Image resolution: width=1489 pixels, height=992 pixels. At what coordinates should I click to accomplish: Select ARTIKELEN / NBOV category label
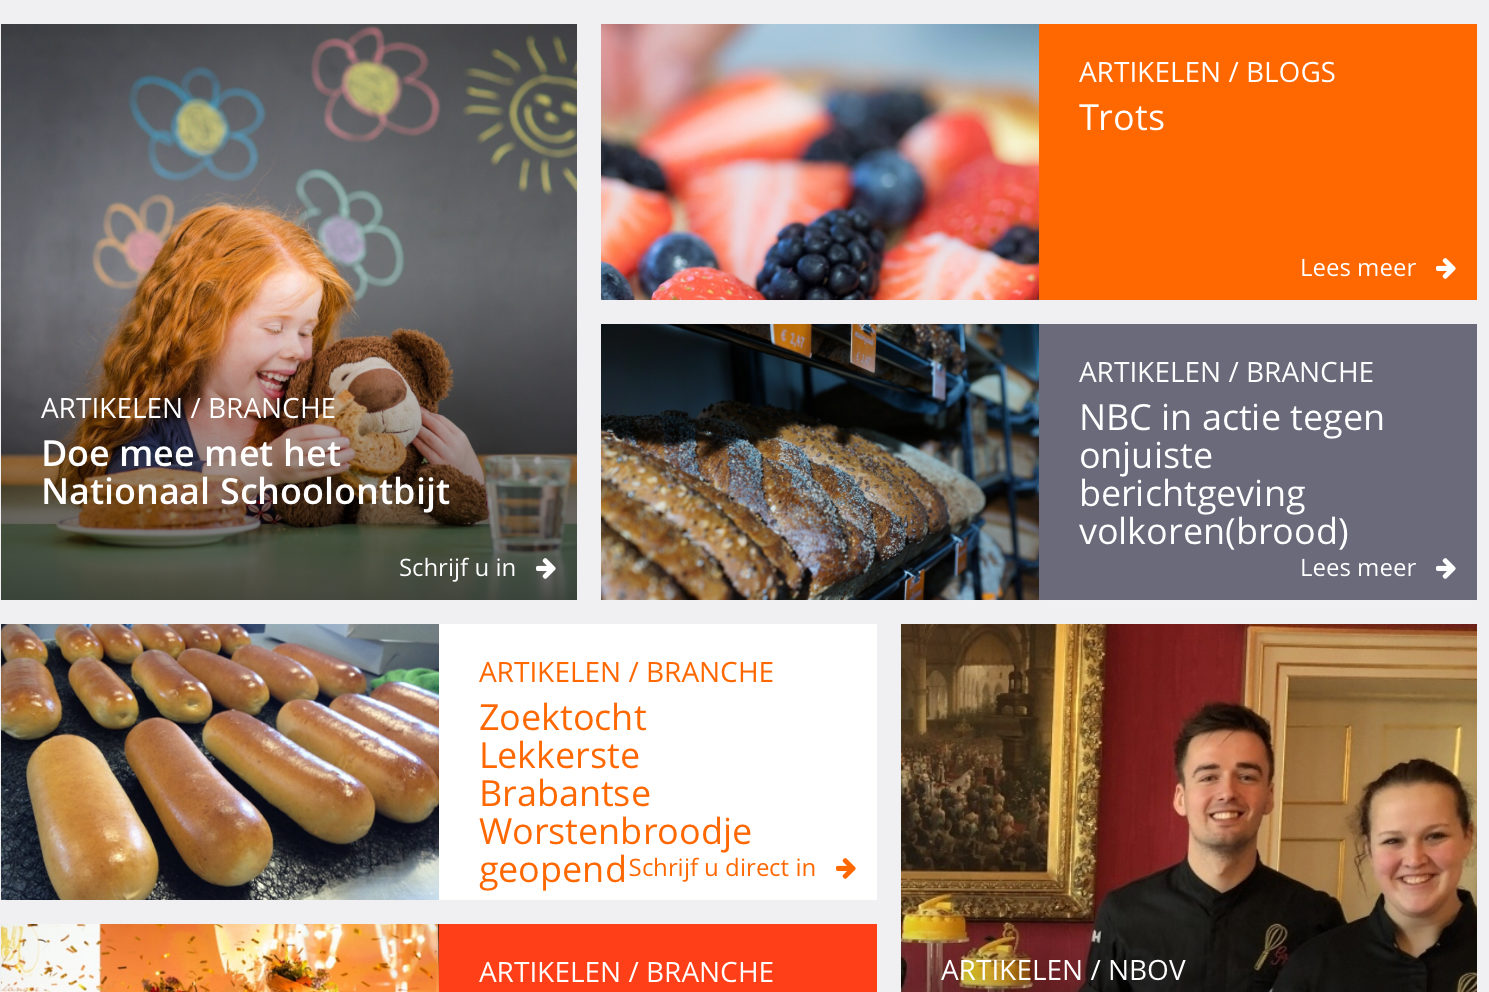pyautogui.click(x=1063, y=970)
